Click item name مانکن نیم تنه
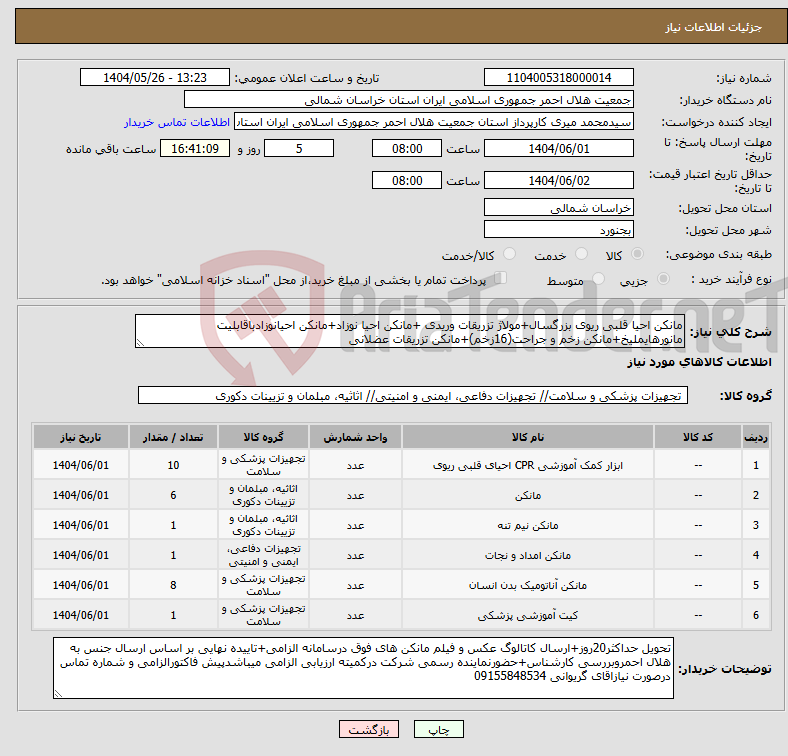 tap(528, 525)
